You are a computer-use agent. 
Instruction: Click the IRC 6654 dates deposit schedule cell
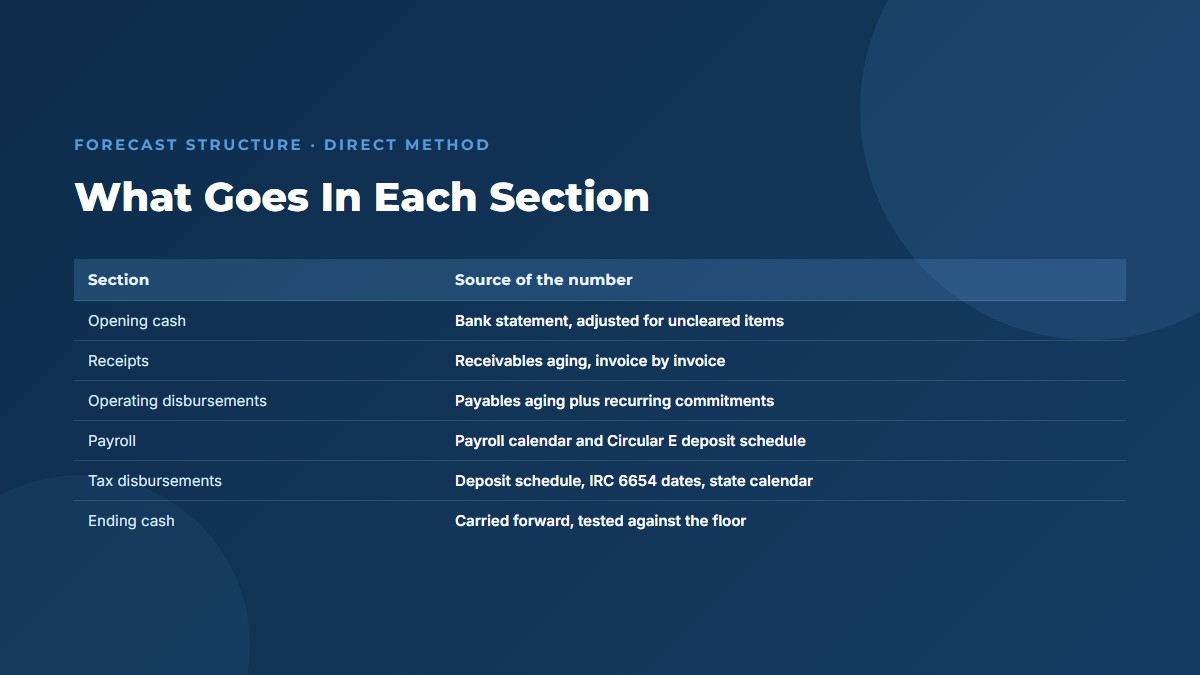[634, 481]
